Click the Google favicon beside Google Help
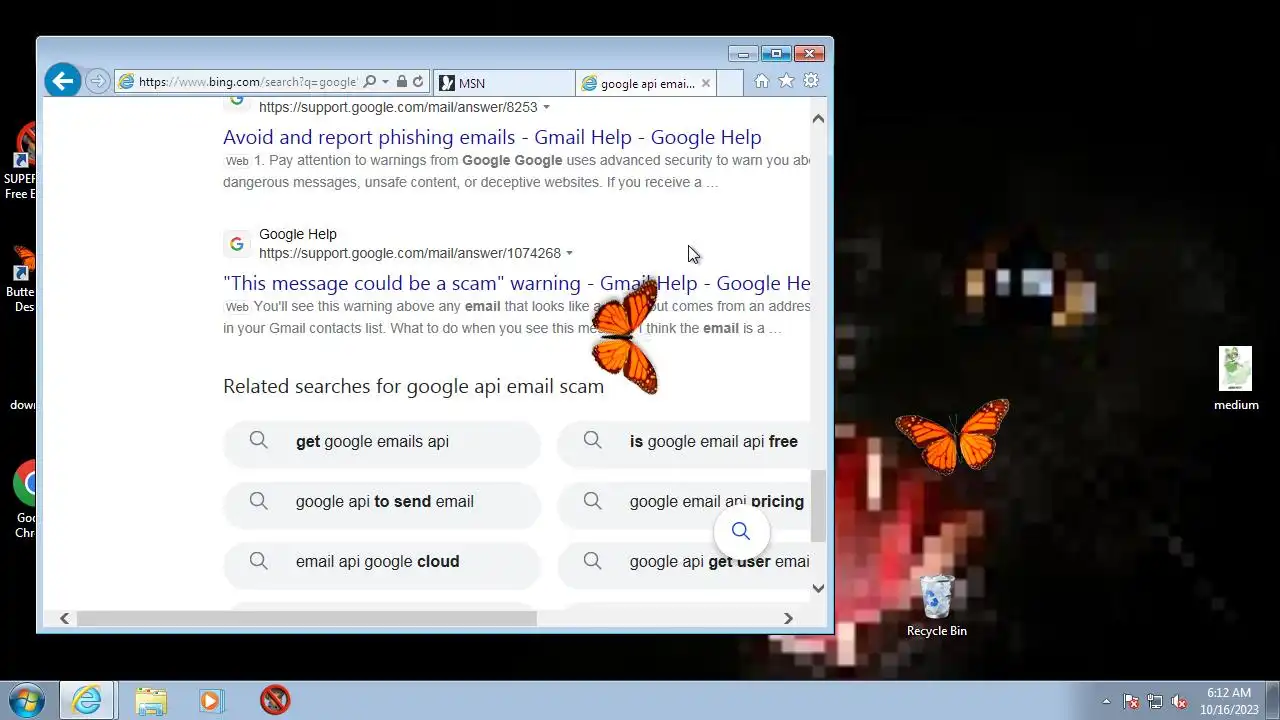 click(x=236, y=243)
